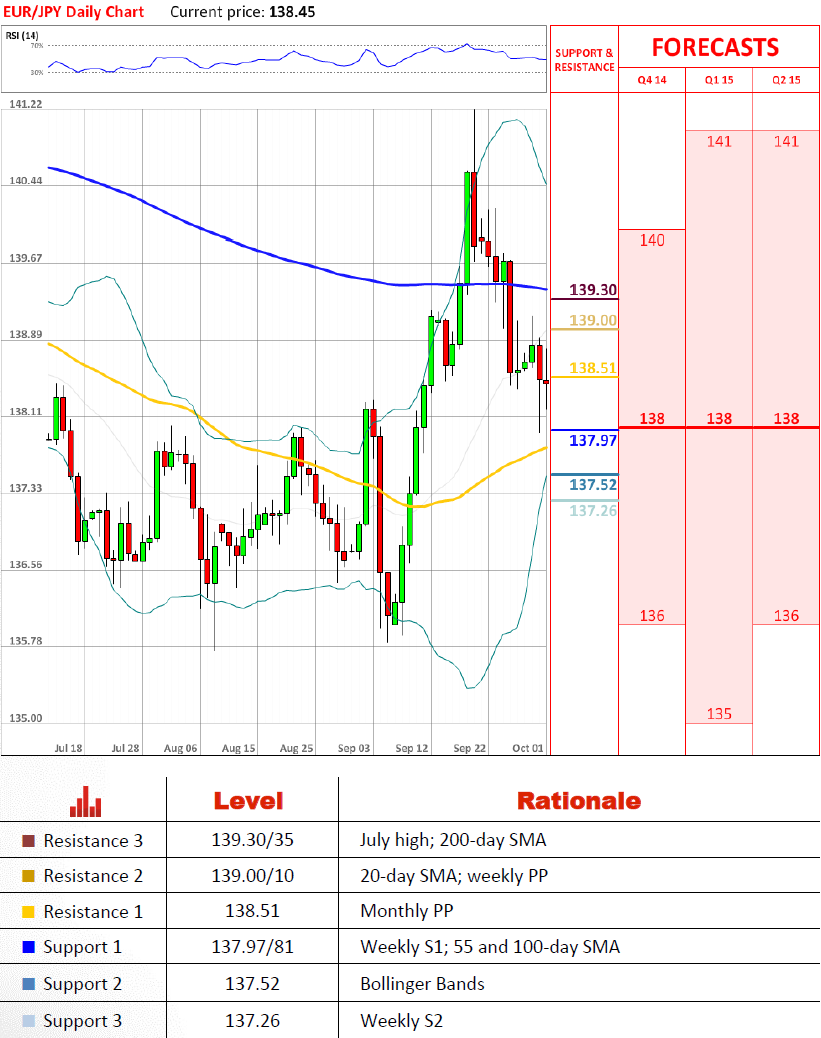Click the 'Q2 15' forecast column header

786,80
